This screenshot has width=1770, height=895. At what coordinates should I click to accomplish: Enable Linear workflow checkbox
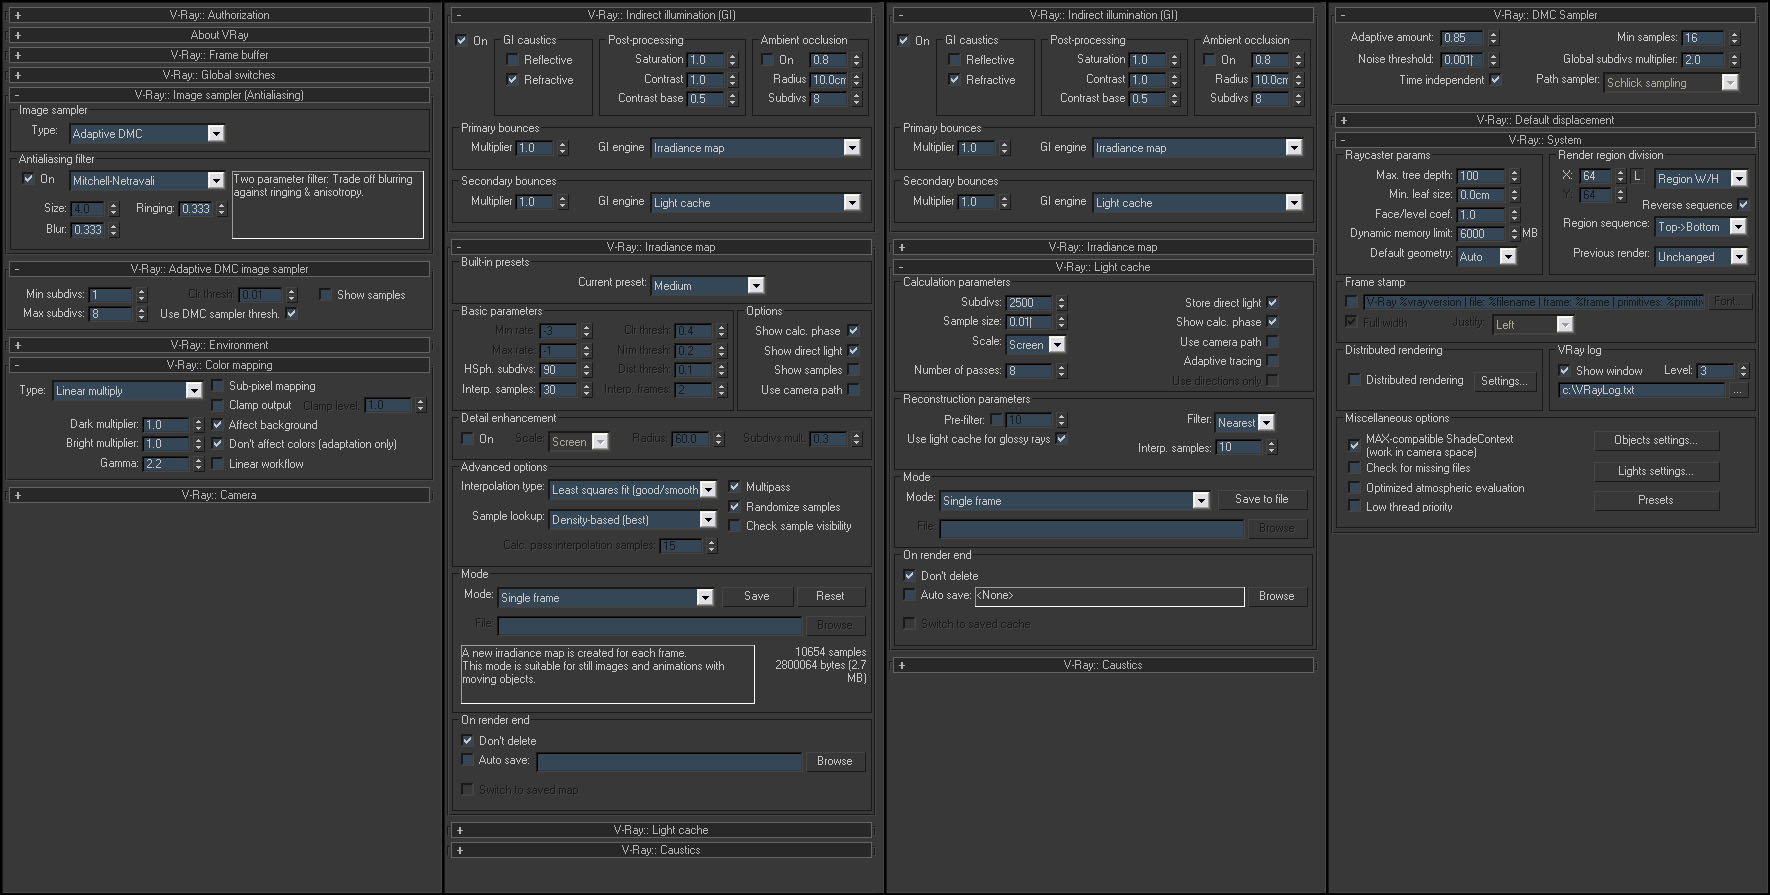[218, 464]
